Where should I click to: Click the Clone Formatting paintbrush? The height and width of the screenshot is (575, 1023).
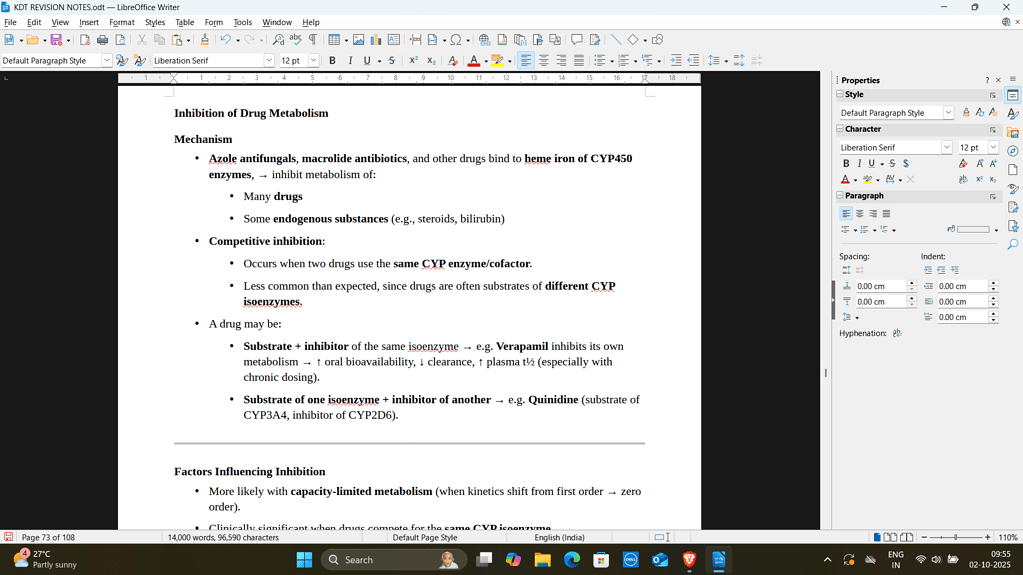click(204, 40)
